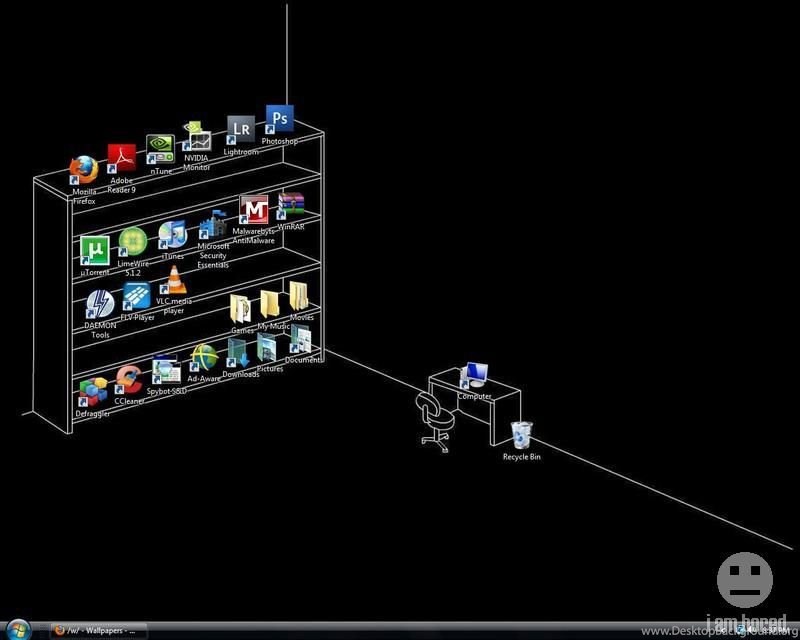Select the My Music folder
800x640 pixels.
point(270,304)
